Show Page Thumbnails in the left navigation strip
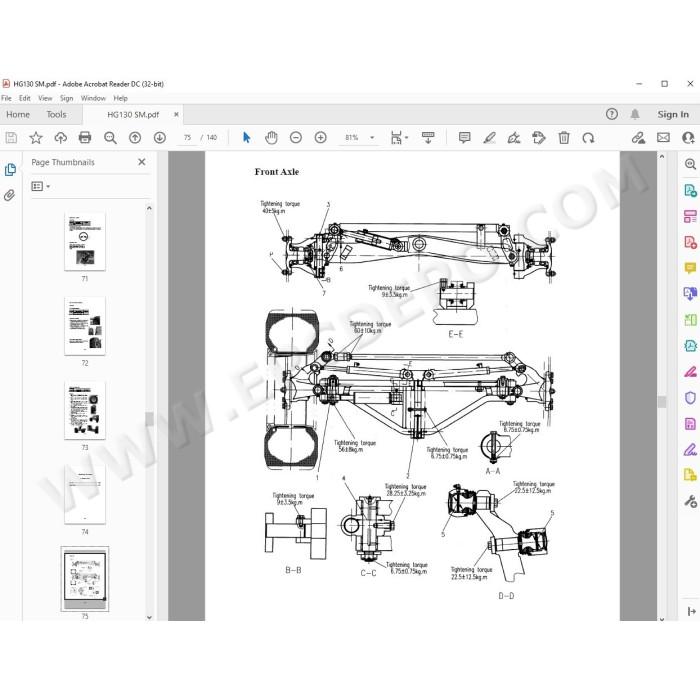Viewport: 700px width, 700px height. [x=10, y=170]
